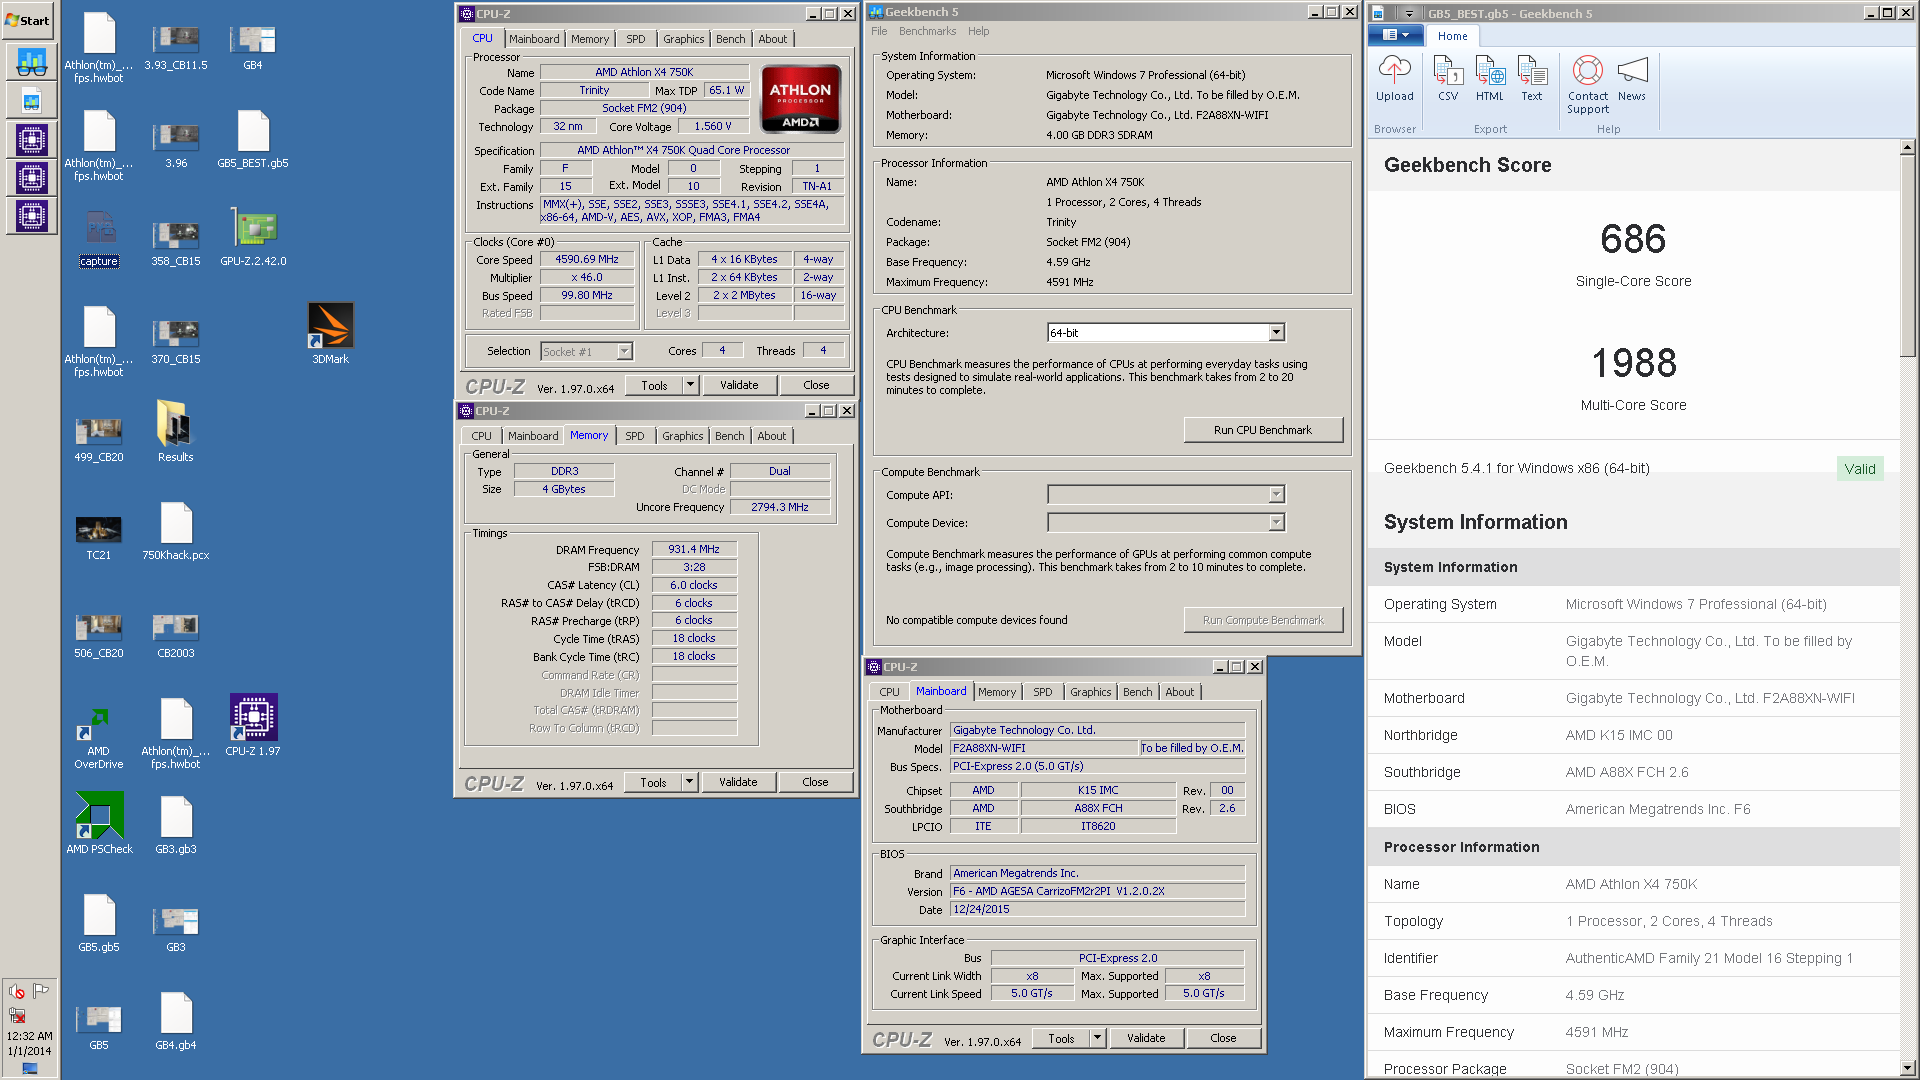Select the GB3.gb3 file on desktop
1920x1080 pixels.
pos(176,825)
